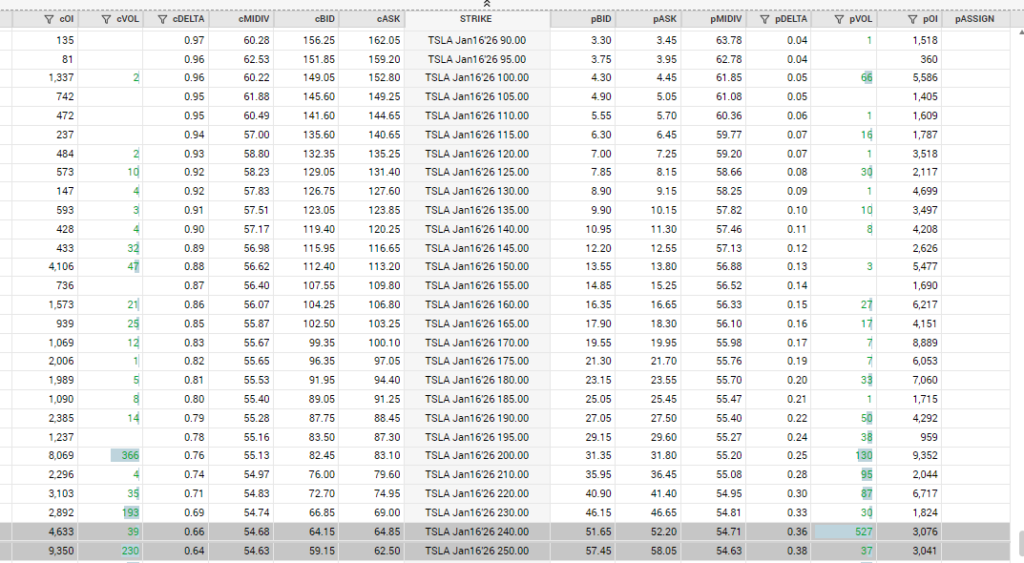This screenshot has width=1024, height=563.
Task: Click the pMIDIV value 63.78
Action: (729, 40)
